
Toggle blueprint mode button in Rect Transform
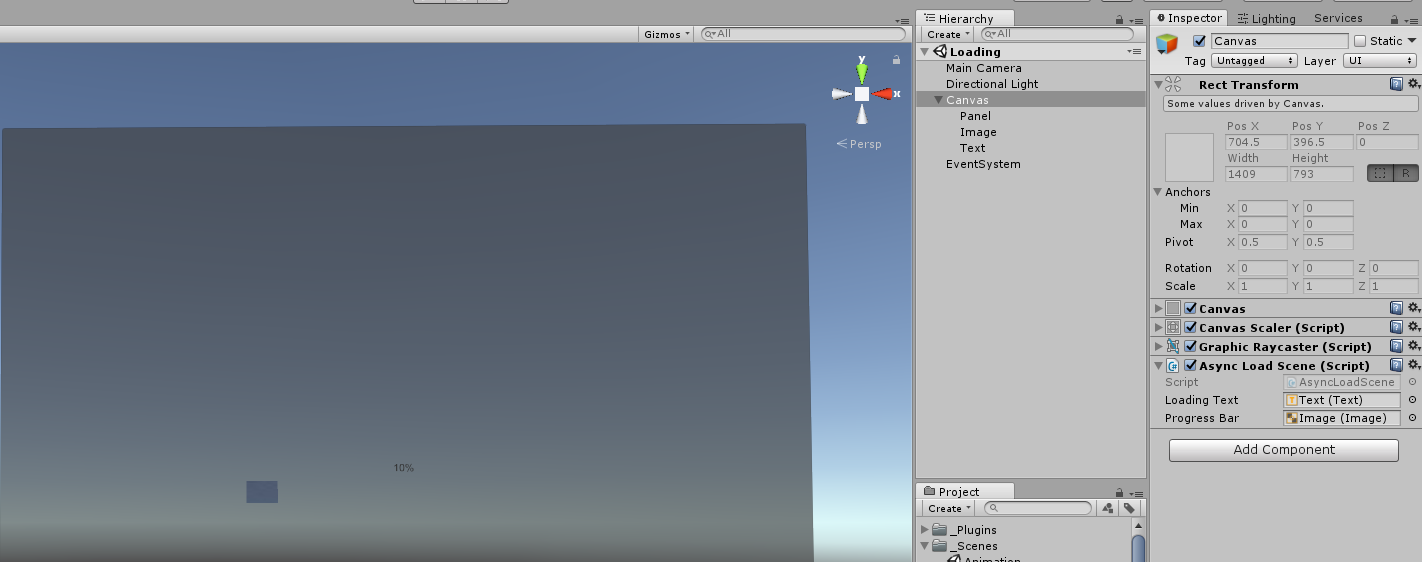tap(1380, 173)
